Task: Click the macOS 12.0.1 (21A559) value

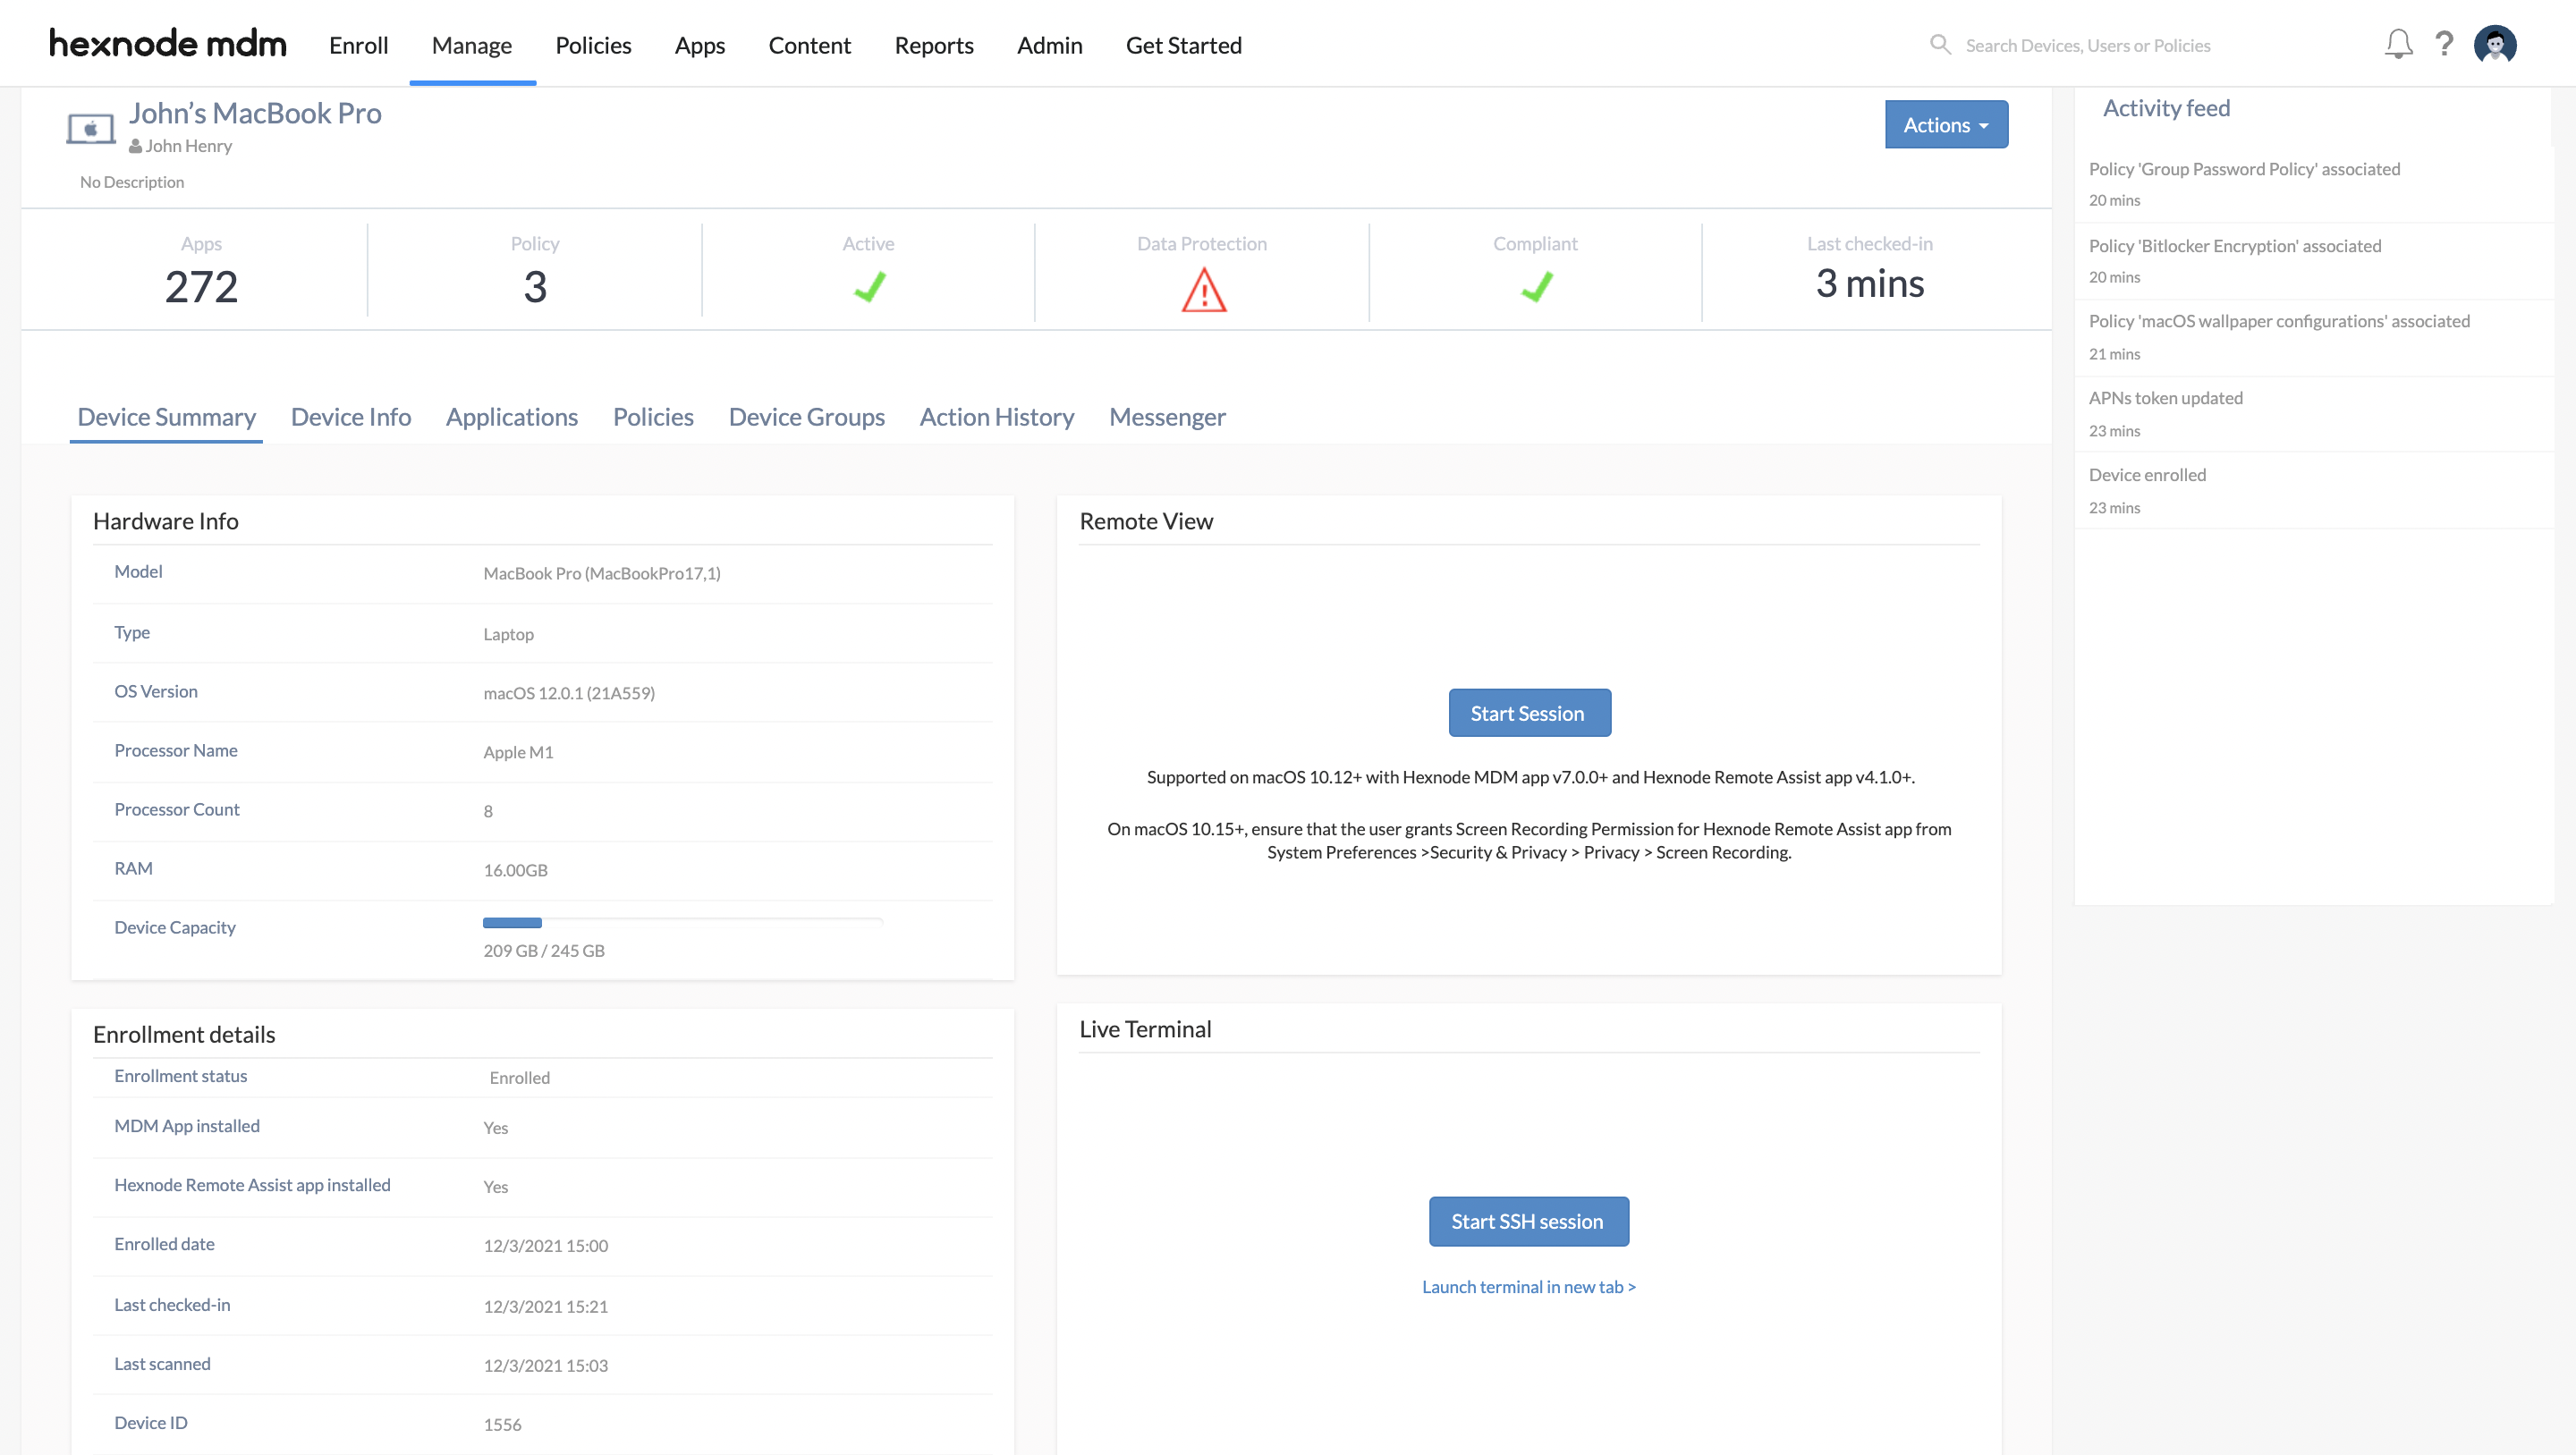Action: [x=569, y=693]
